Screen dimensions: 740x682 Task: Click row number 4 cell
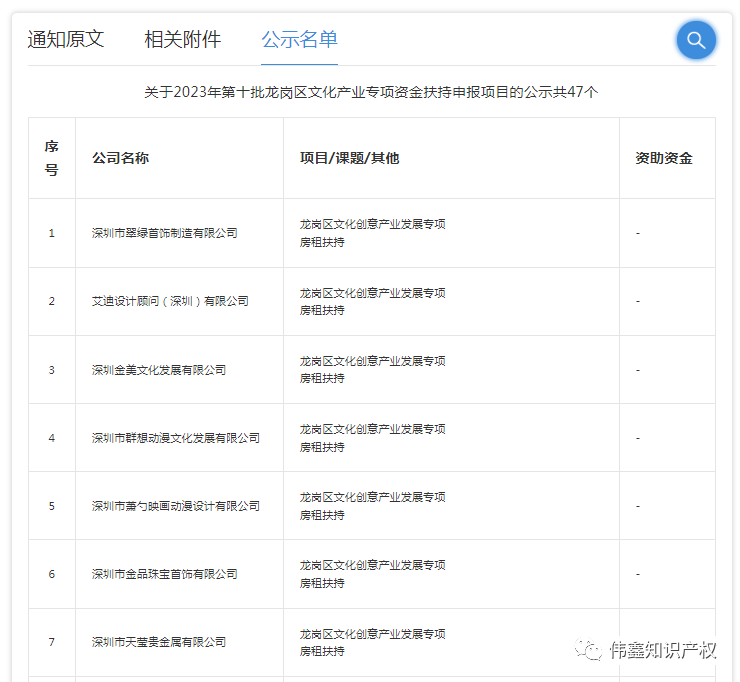[52, 438]
